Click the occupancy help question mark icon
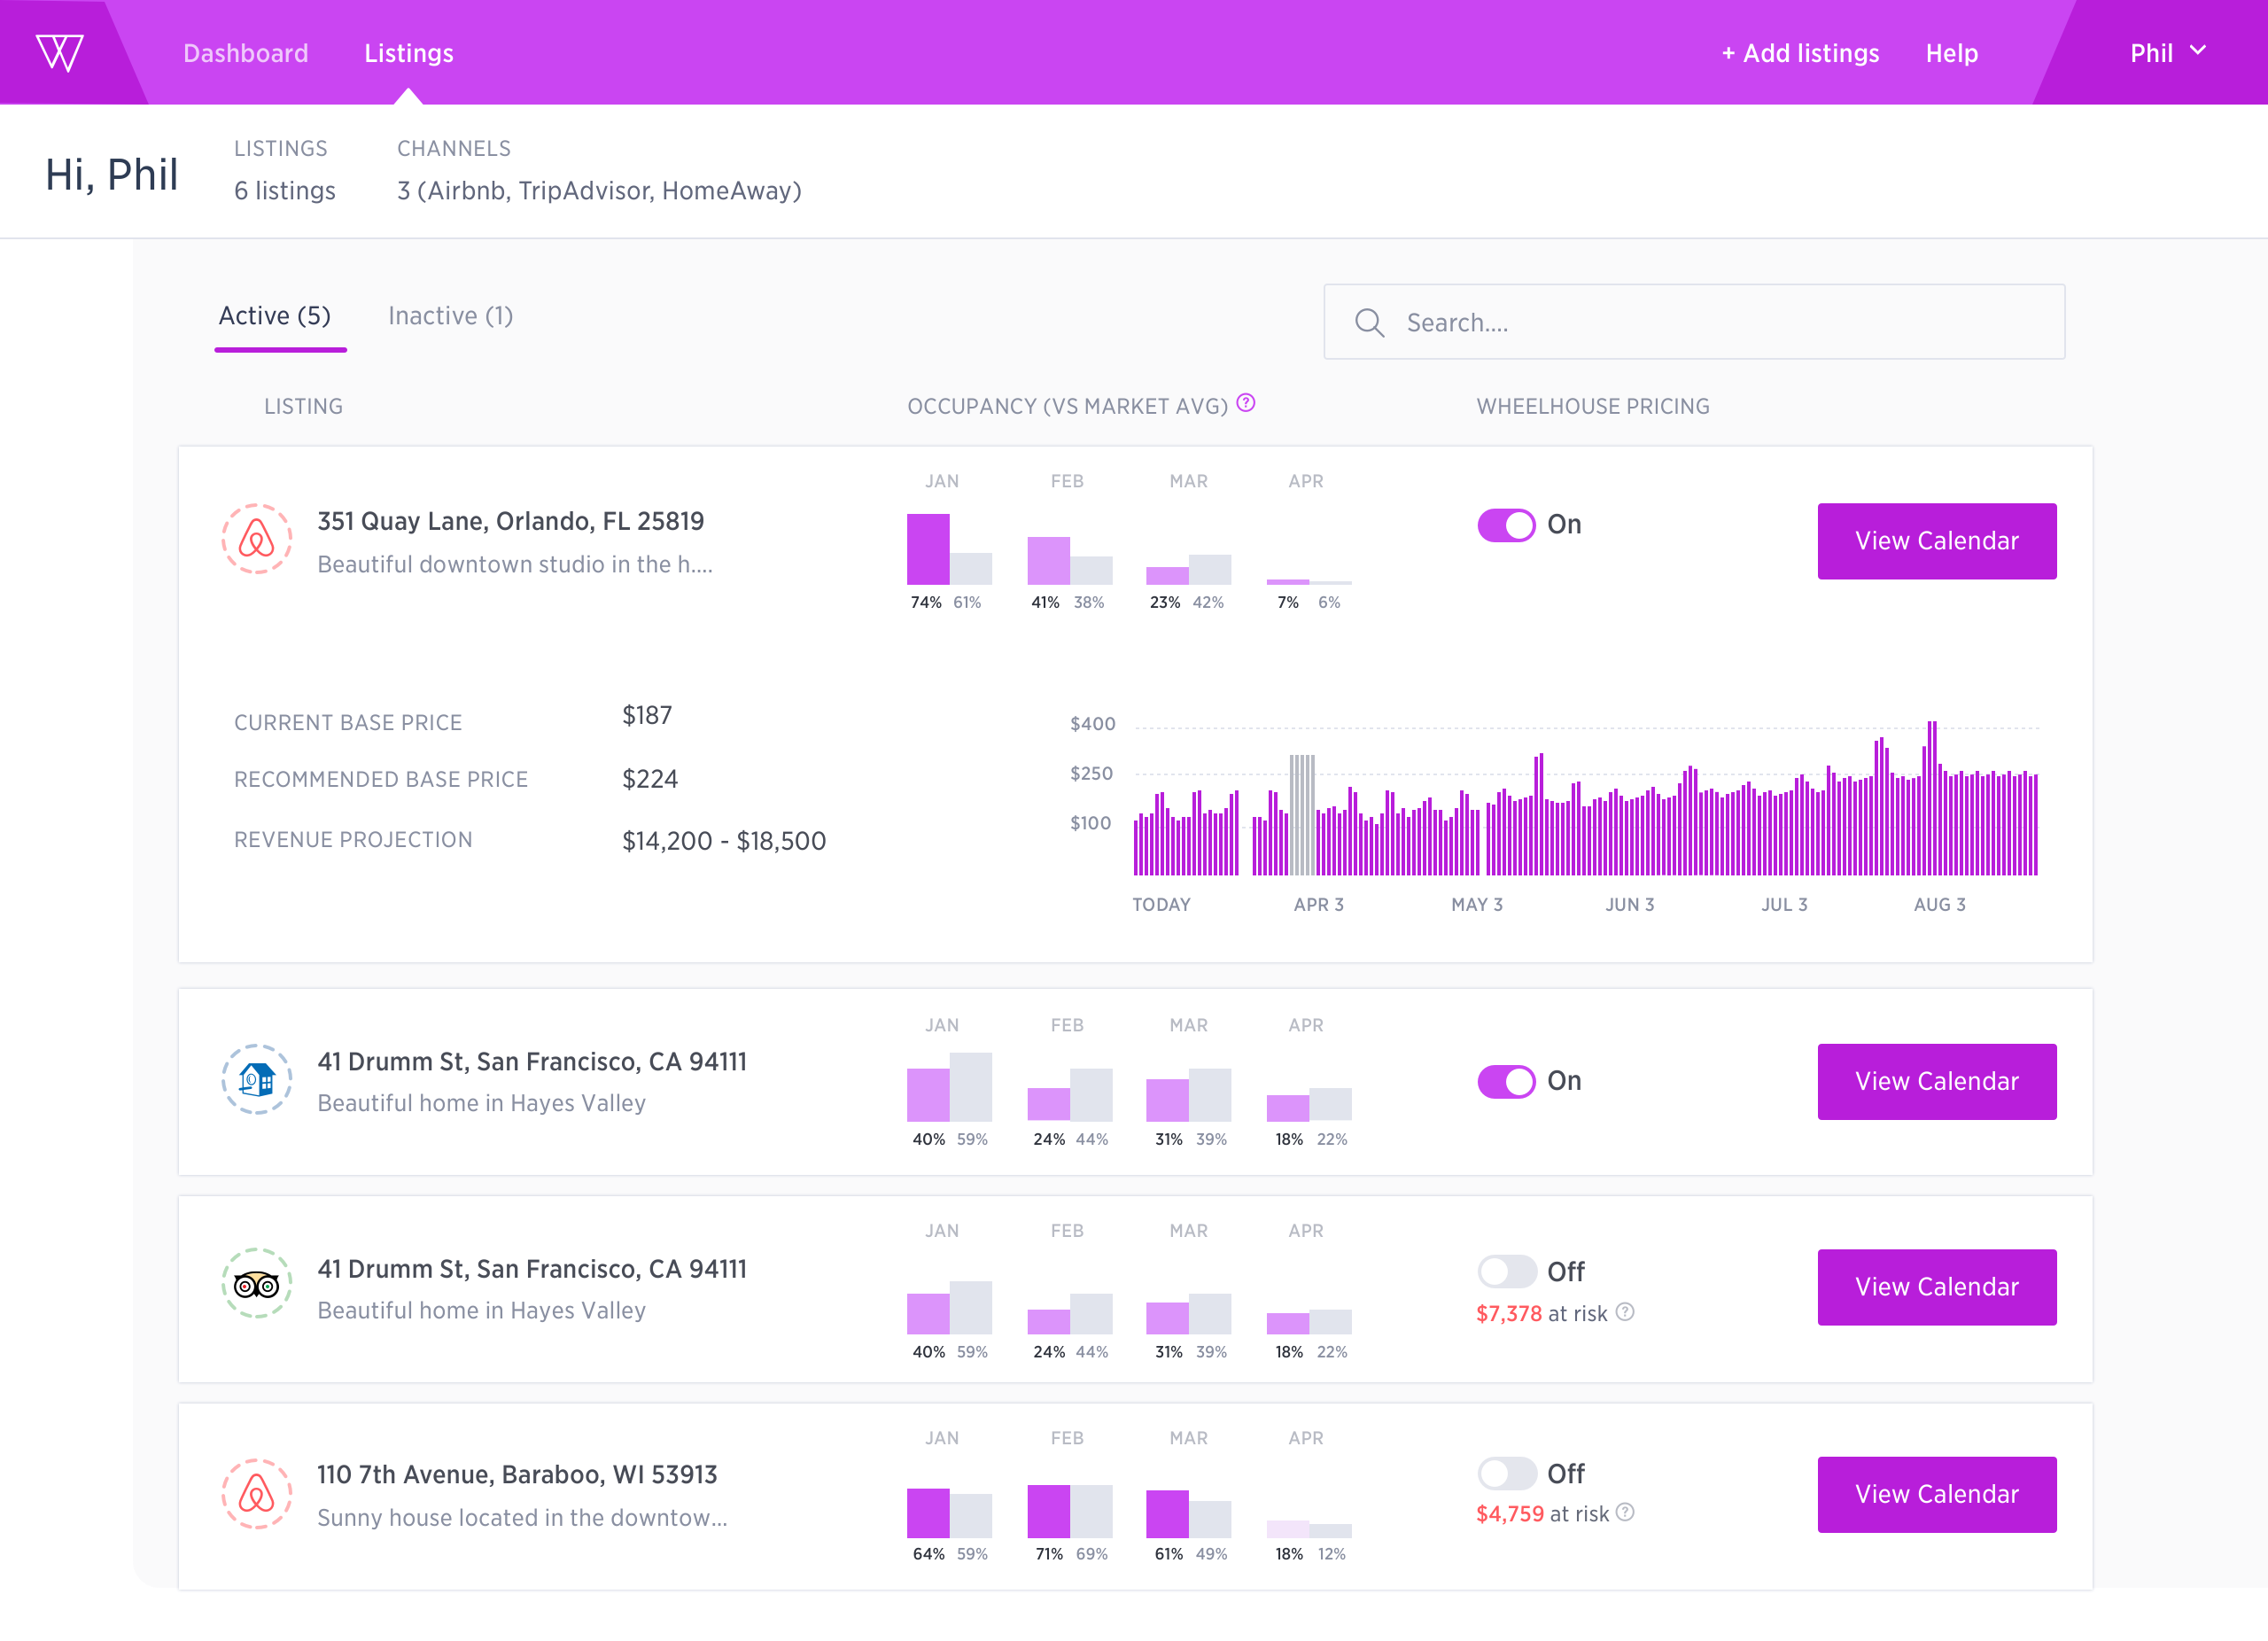 coord(1245,403)
